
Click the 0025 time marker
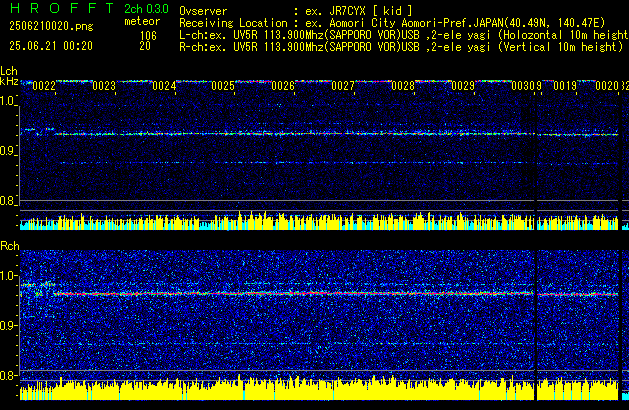(x=223, y=86)
